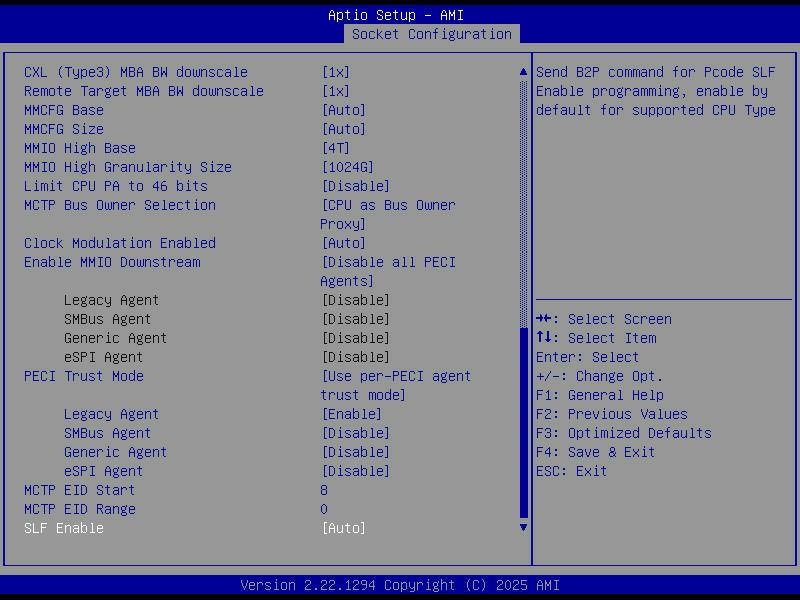Toggle PECI Trust Generic Agent [Disable] value

tap(356, 452)
